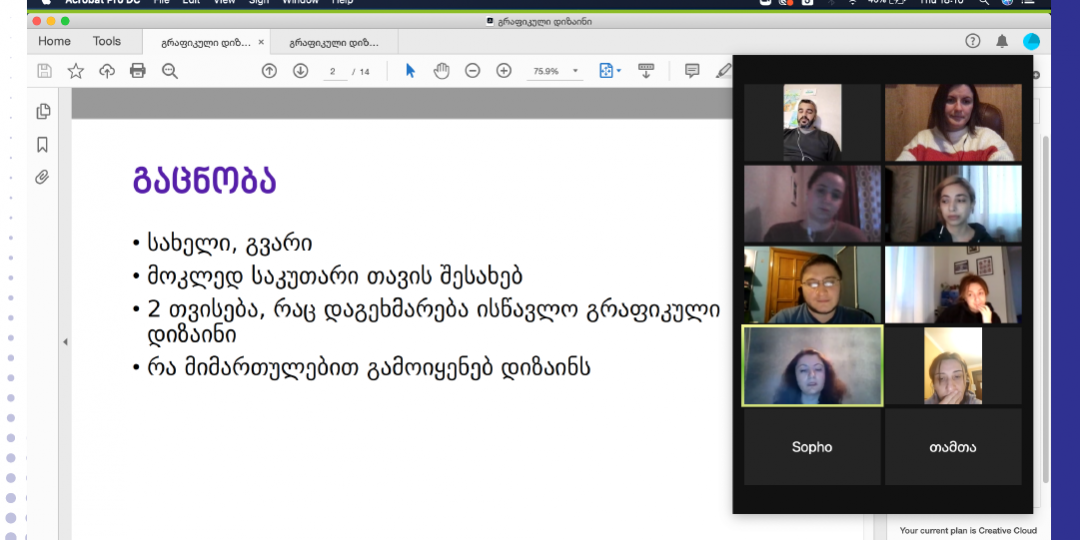Image resolution: width=1080 pixels, height=540 pixels.
Task: Click the page number input field
Action: [334, 72]
